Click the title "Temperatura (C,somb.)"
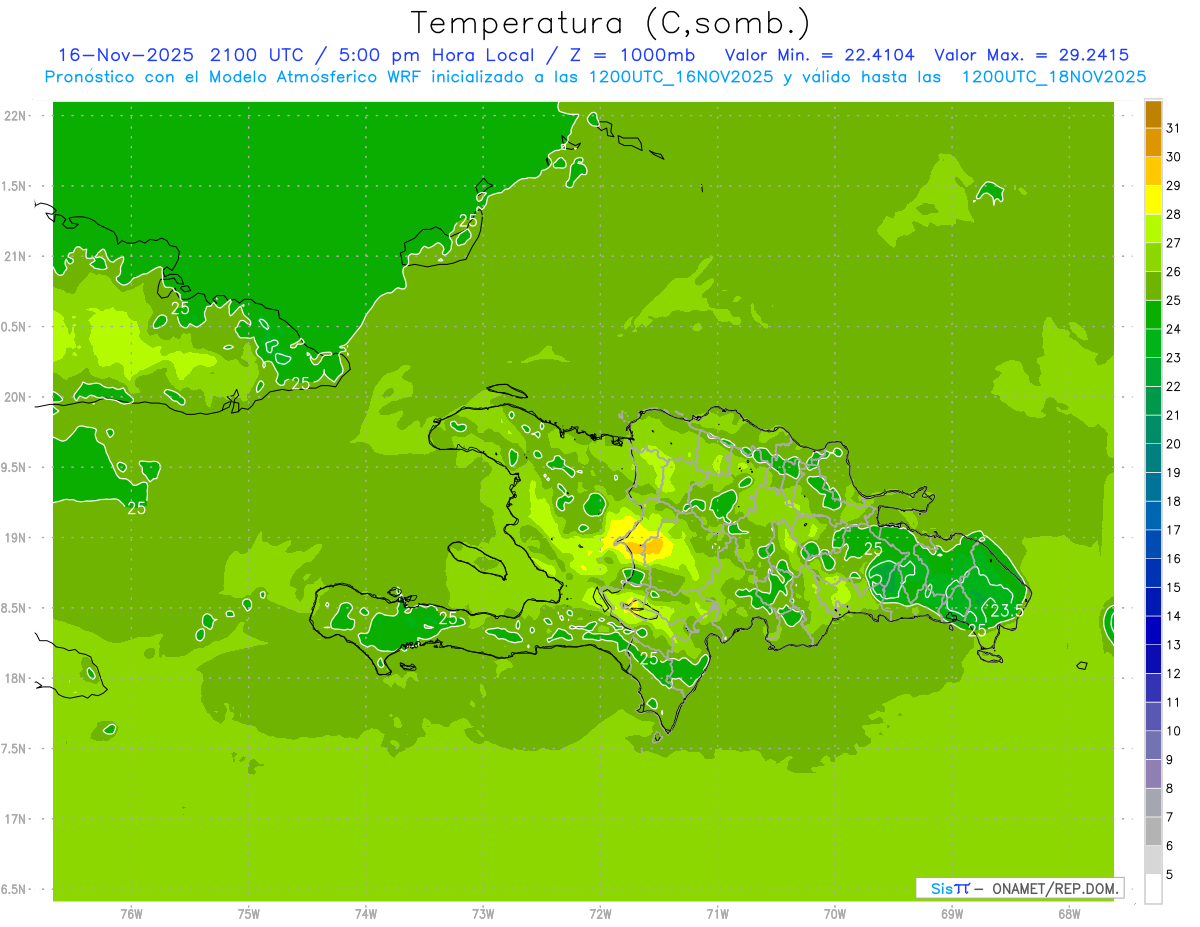 611,23
